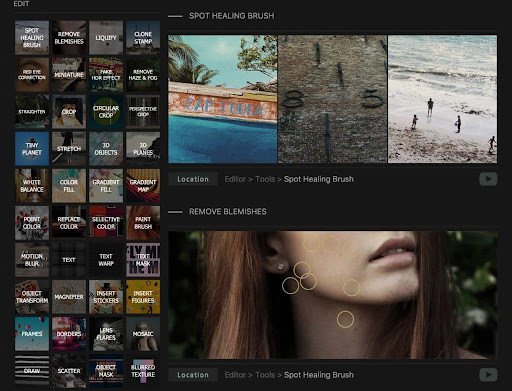Screen dimensions: 512x391
Task: Select the Straighten tool tile
Action: (x=32, y=112)
